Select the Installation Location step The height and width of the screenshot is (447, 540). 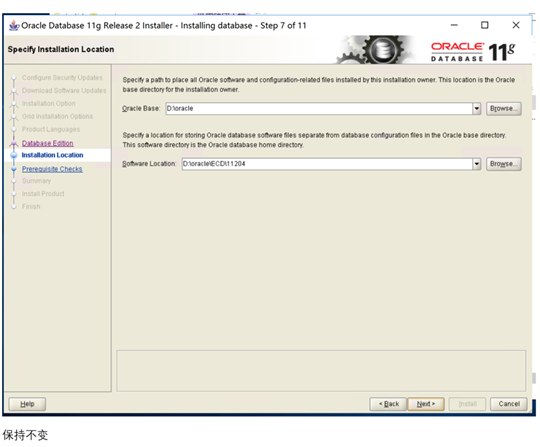click(52, 155)
